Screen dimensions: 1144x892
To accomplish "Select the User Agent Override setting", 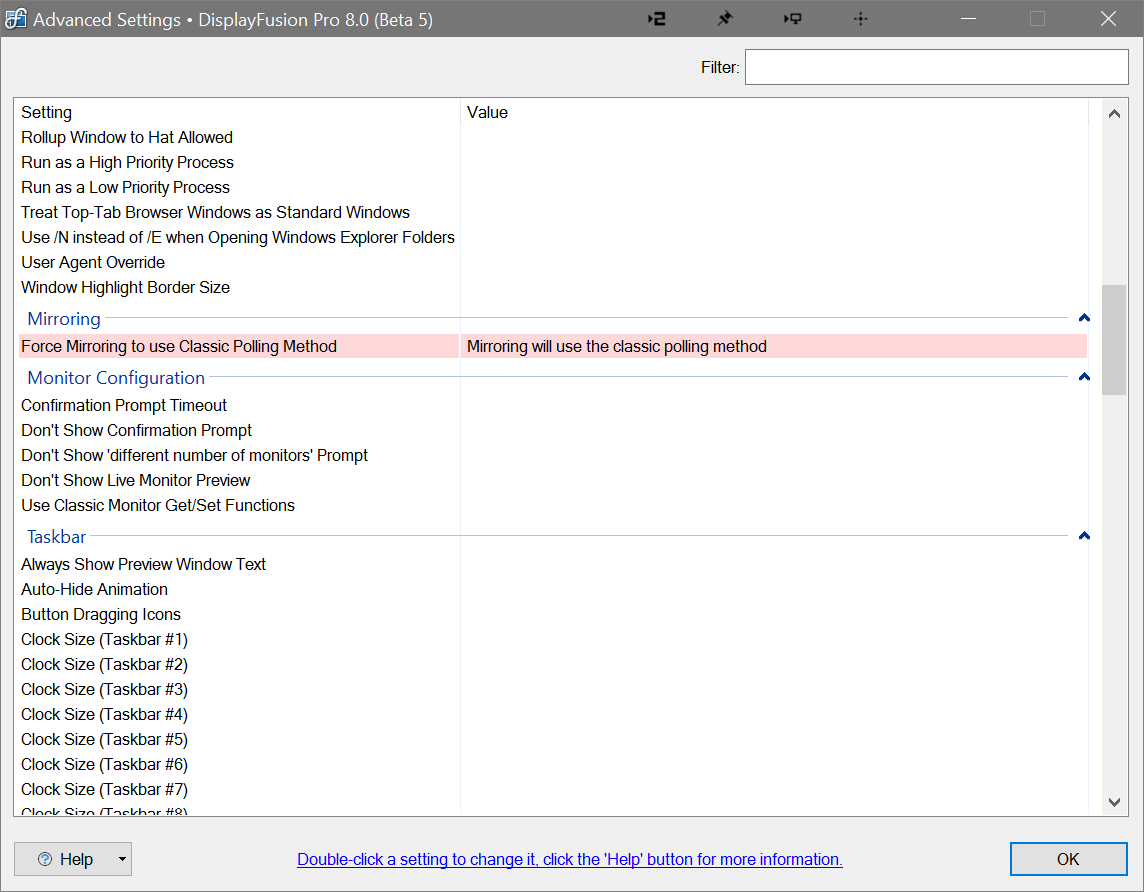I will pyautogui.click(x=93, y=262).
